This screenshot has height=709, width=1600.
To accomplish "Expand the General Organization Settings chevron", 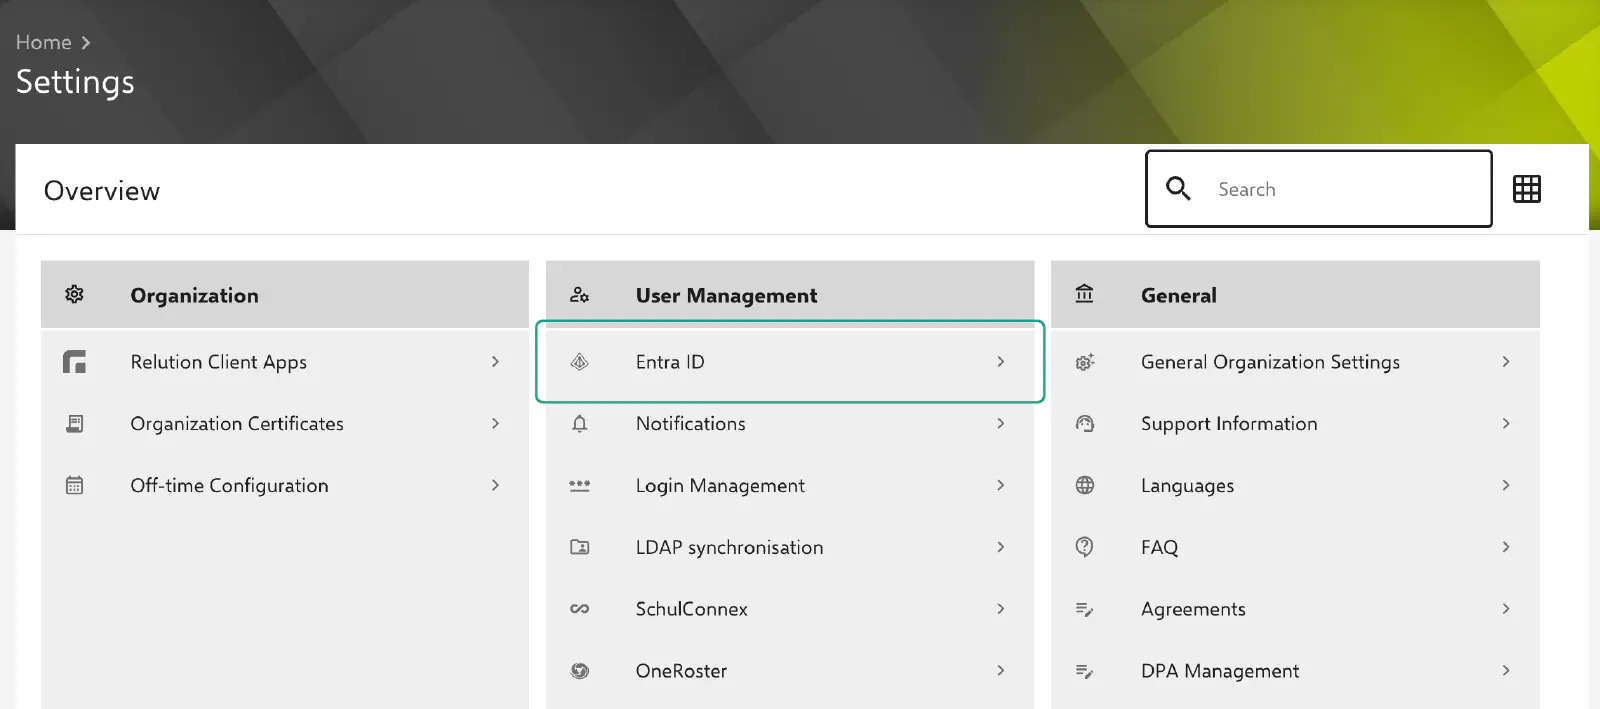I will coord(1506,362).
